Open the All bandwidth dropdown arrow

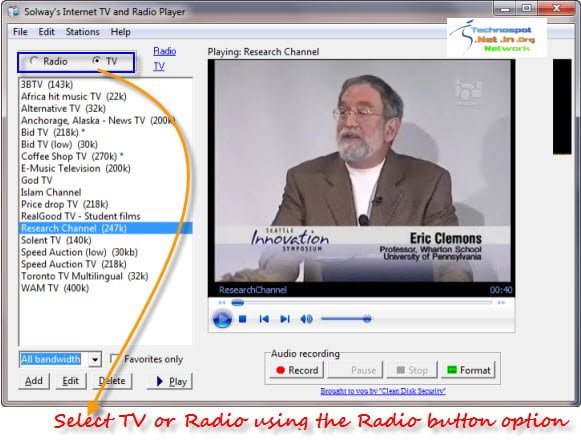tap(95, 359)
